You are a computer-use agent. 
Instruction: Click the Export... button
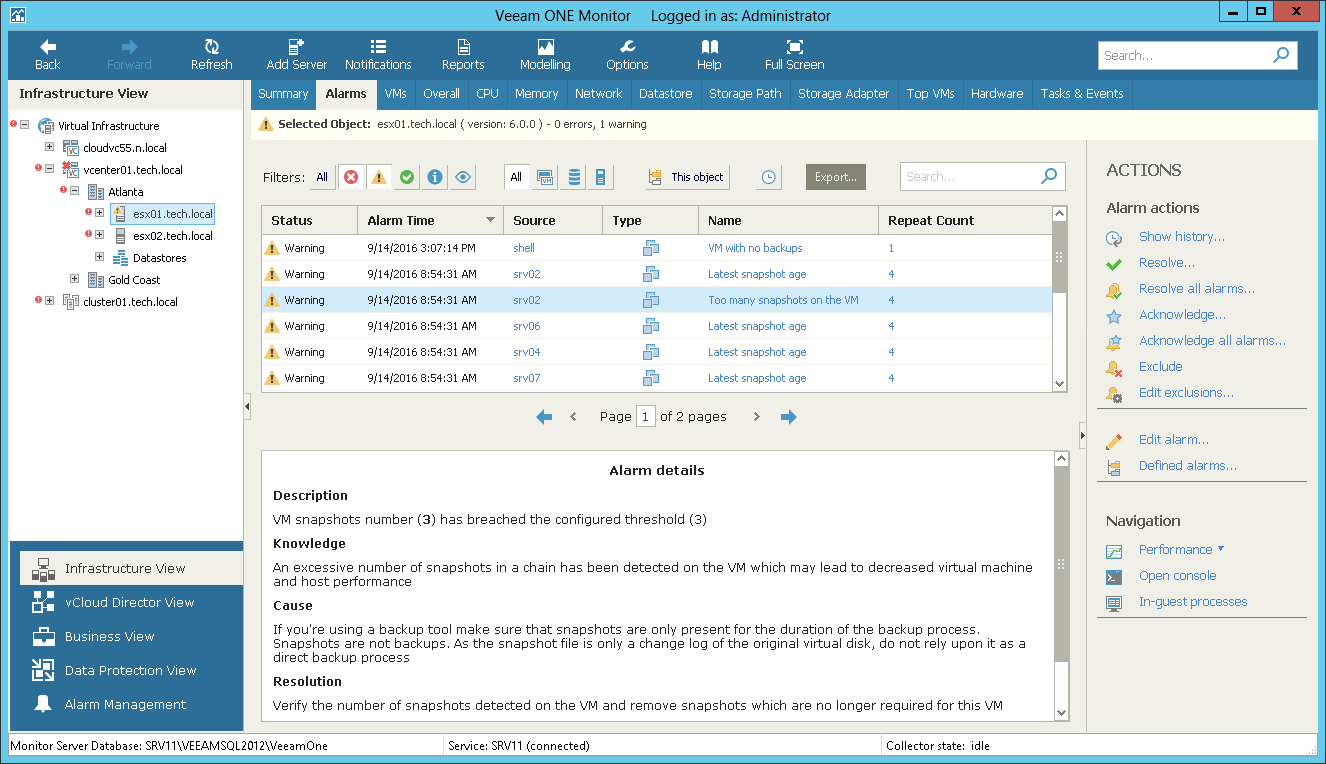click(x=836, y=177)
